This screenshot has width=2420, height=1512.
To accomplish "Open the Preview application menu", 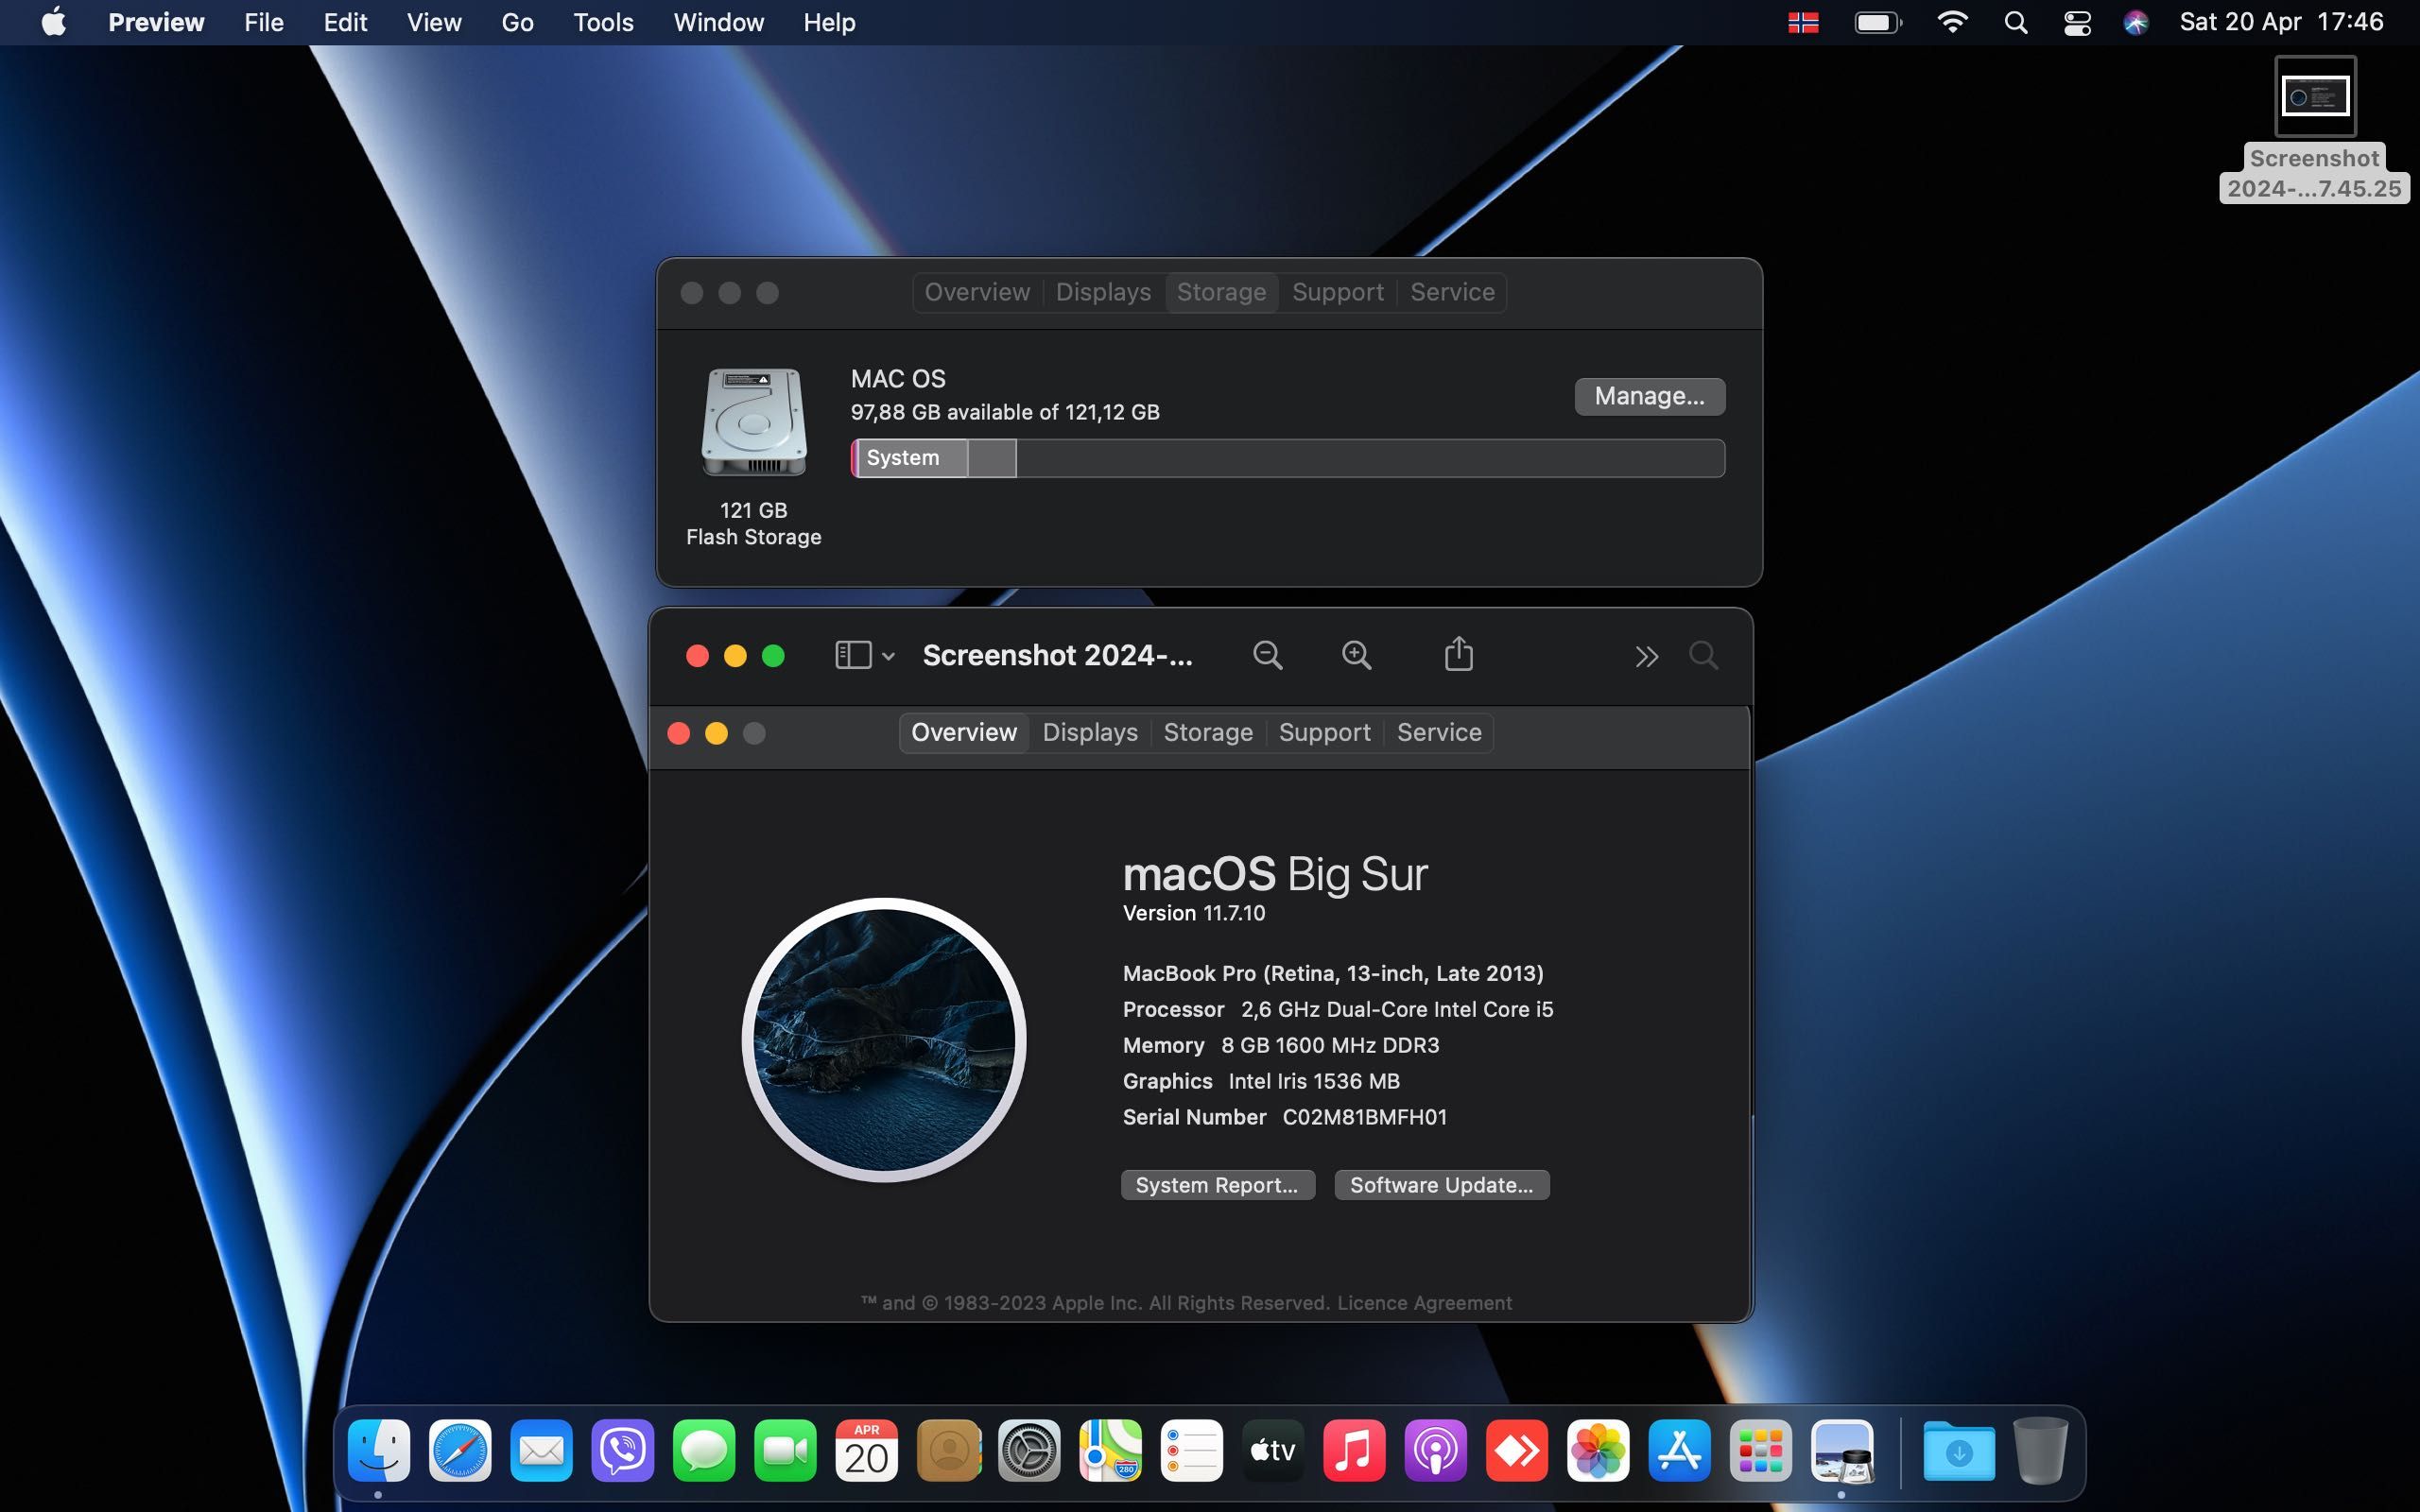I will [156, 22].
